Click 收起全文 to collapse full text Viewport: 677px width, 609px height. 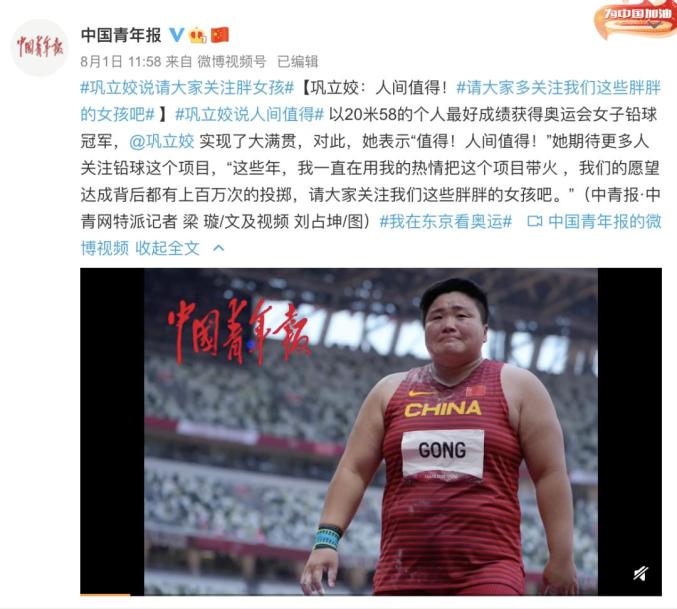coord(168,248)
